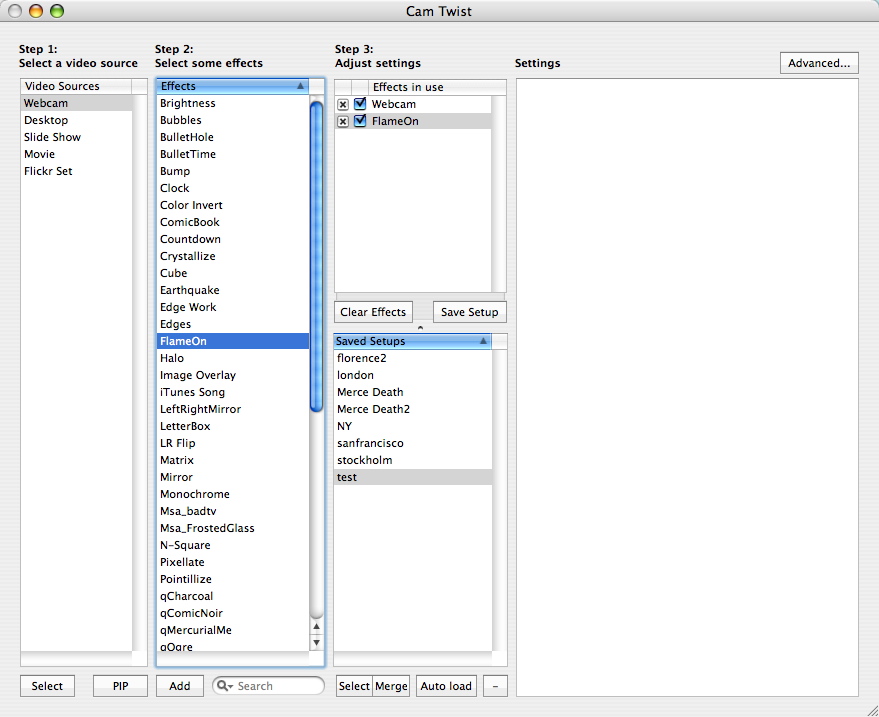Sort the Effects list via header arrow
Screen dimensions: 879x717
pyautogui.click(x=300, y=86)
